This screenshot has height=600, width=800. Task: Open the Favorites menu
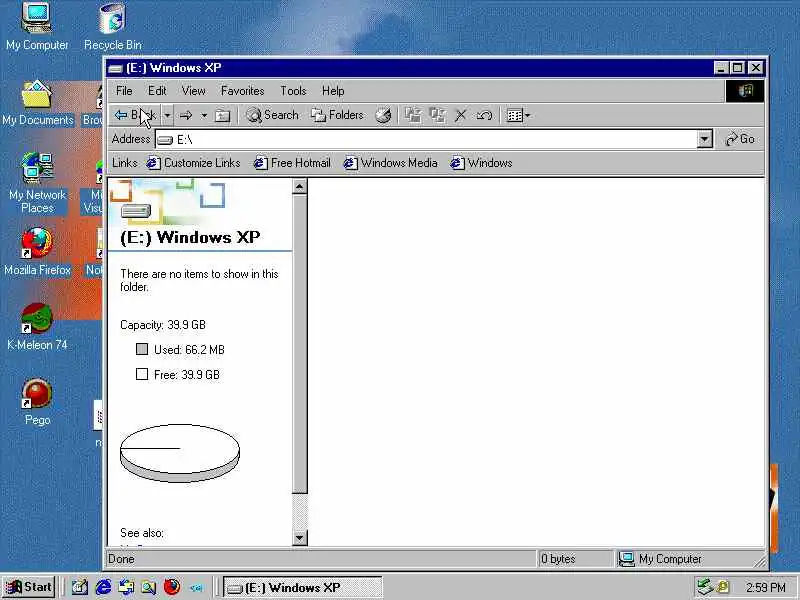pos(242,91)
